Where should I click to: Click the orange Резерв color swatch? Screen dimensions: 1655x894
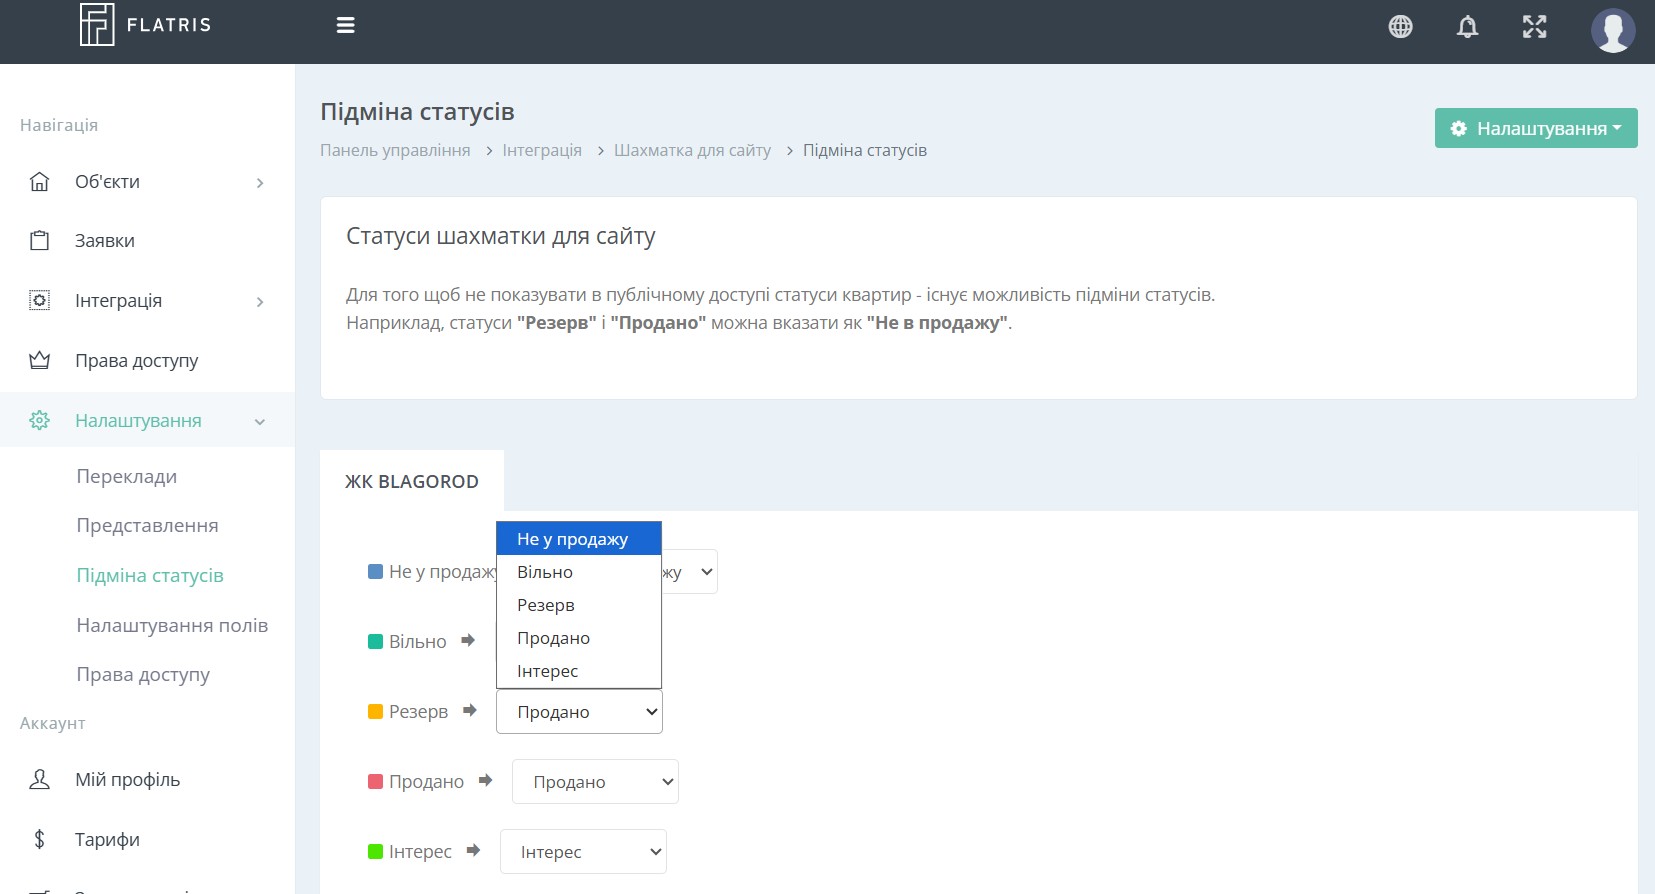point(376,712)
